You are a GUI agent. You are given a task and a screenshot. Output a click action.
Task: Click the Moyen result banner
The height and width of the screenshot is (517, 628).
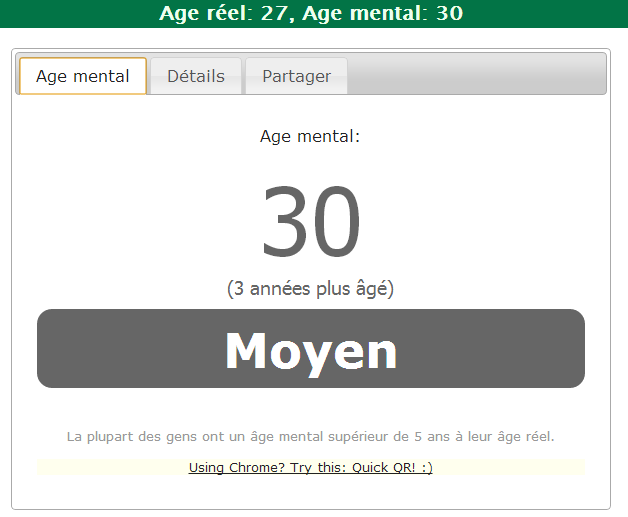tap(311, 348)
